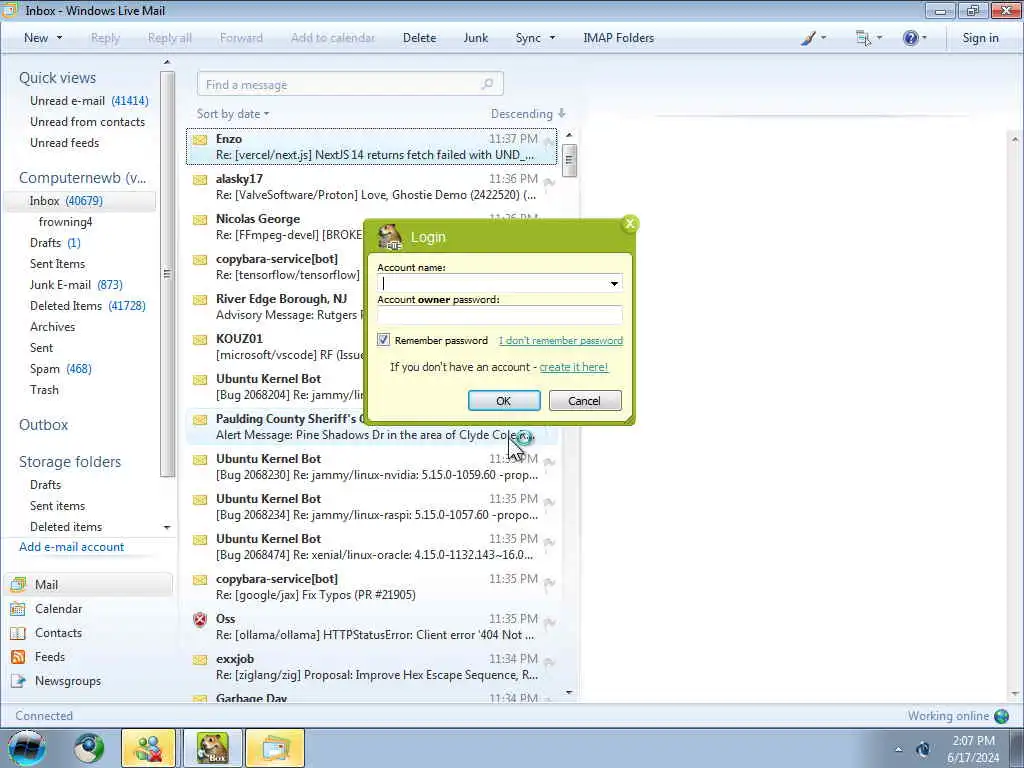Screen dimensions: 1024x768
Task: Click the Find a message search box
Action: [x=349, y=84]
